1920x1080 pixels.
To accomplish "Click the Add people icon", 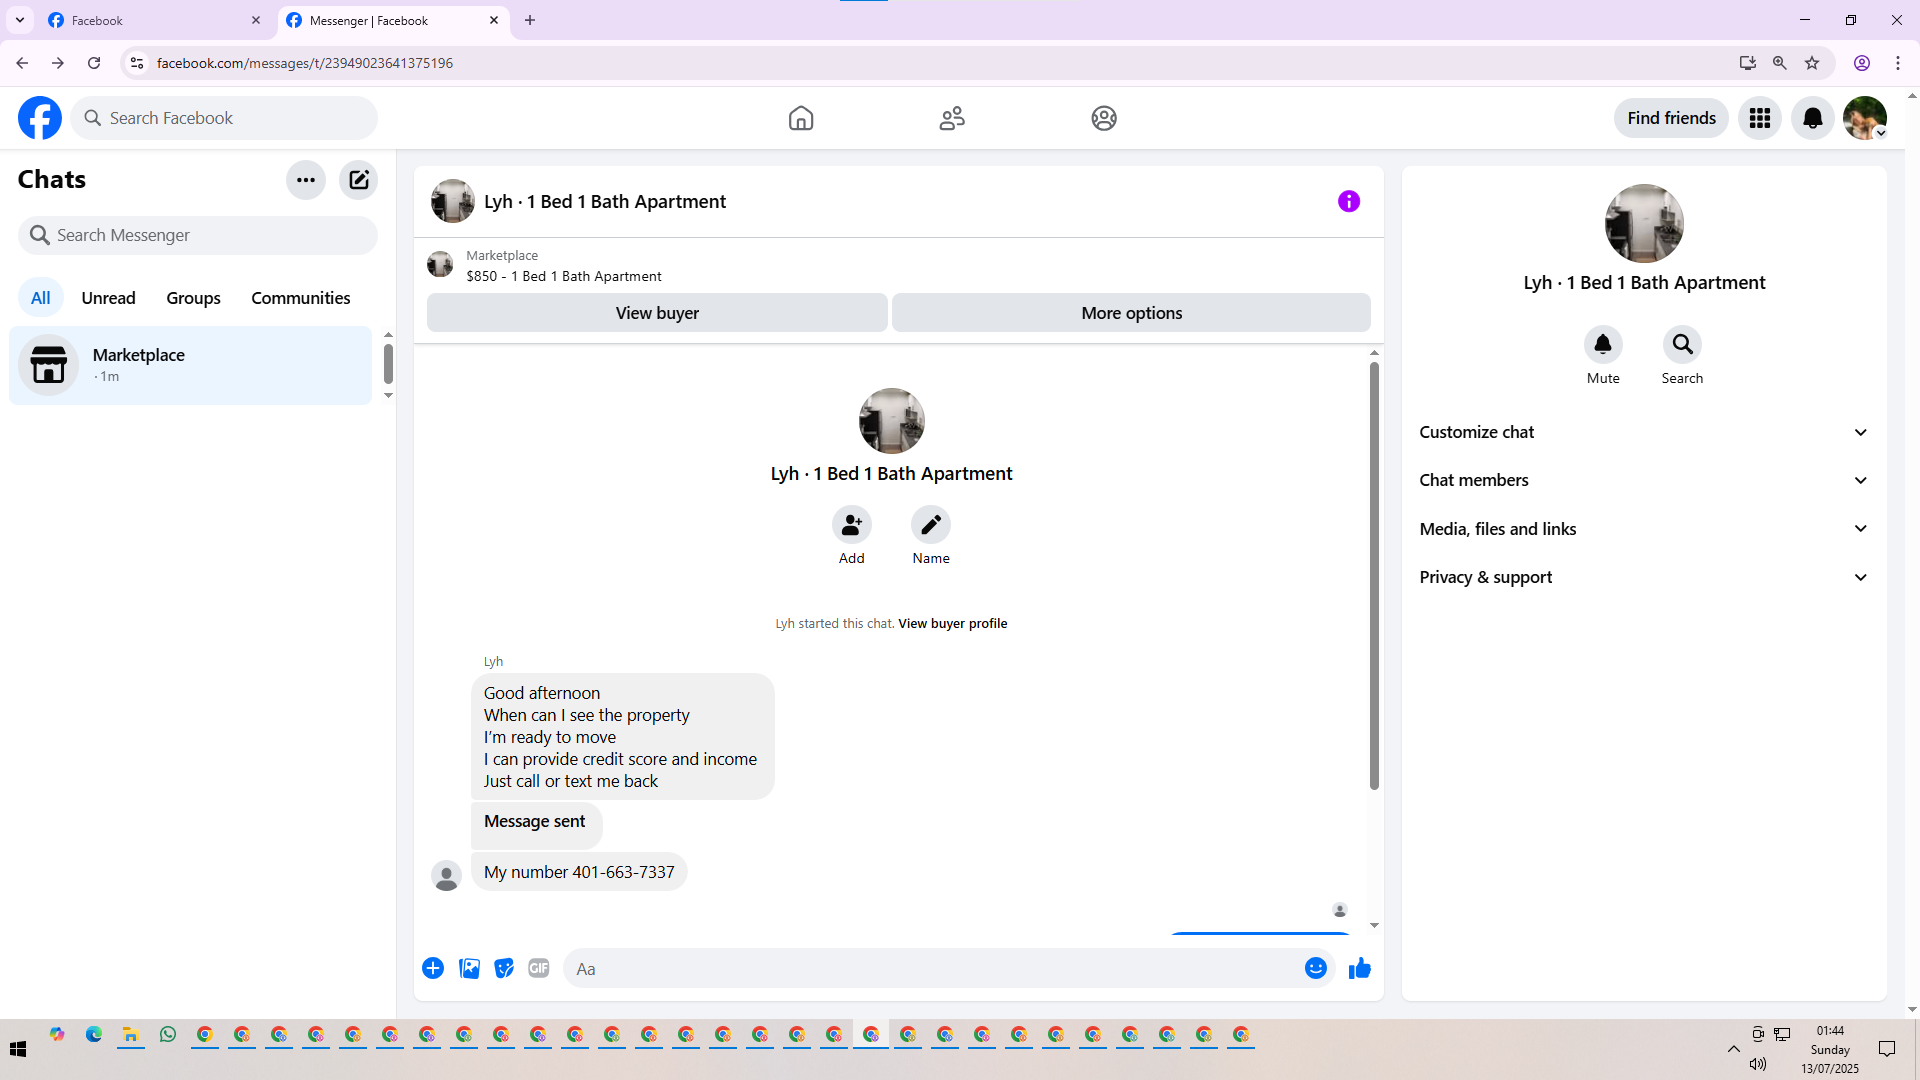I will pyautogui.click(x=851, y=525).
